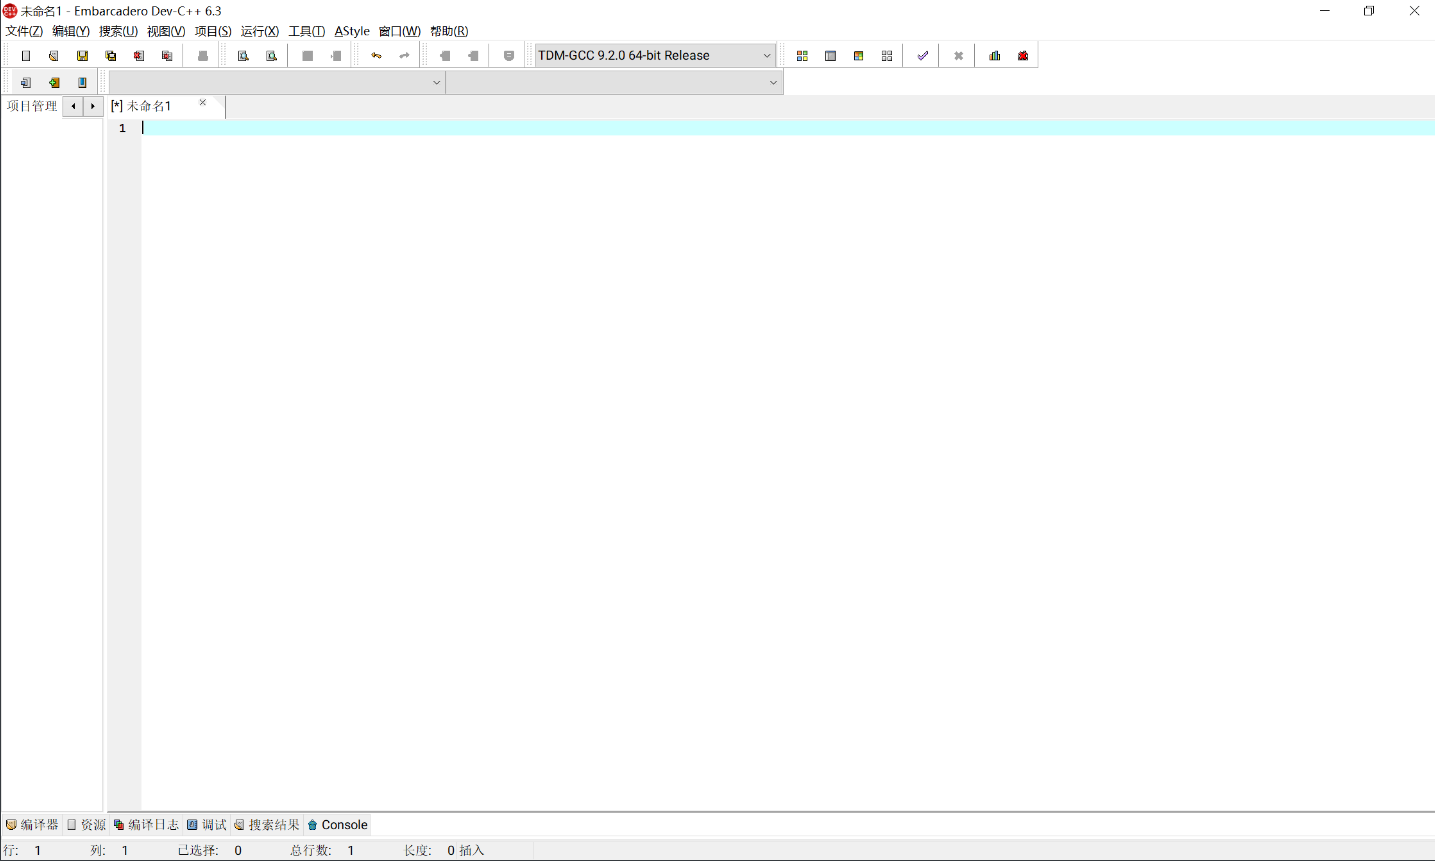Select the 项目管理 project manager tab
The width and height of the screenshot is (1435, 861).
(x=32, y=106)
